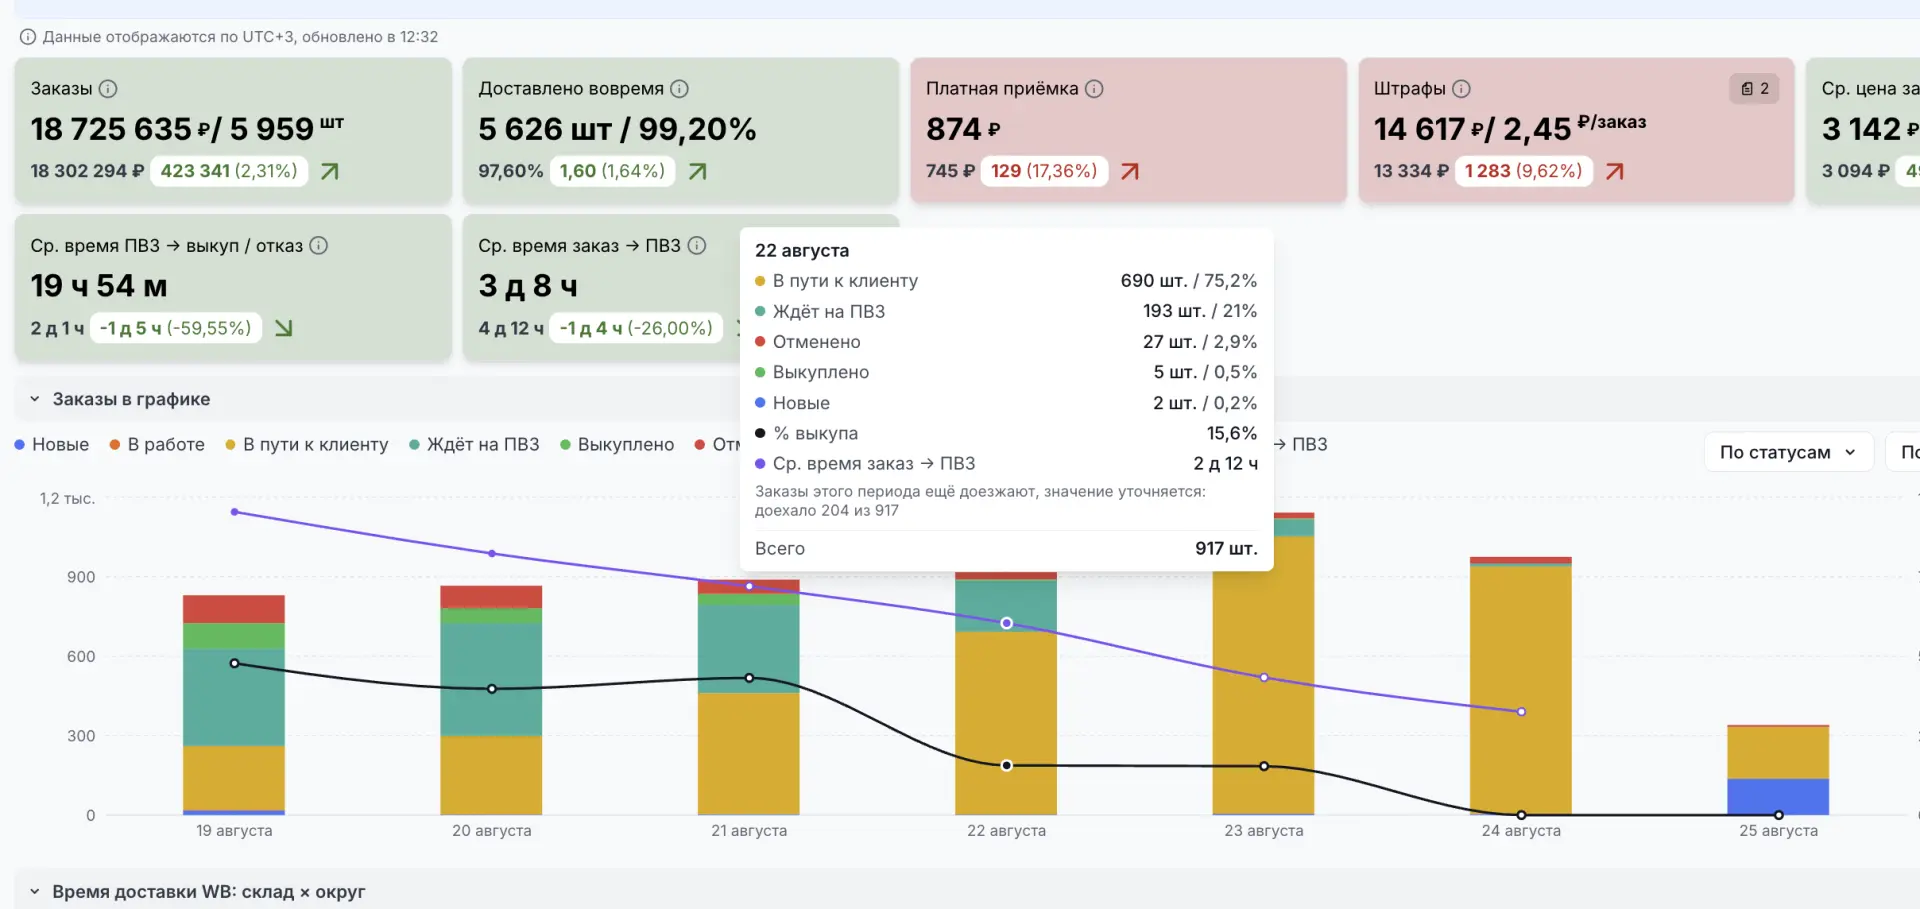
Task: Toggle the Ждёт на ПВЗ legend entry
Action: tap(474, 445)
